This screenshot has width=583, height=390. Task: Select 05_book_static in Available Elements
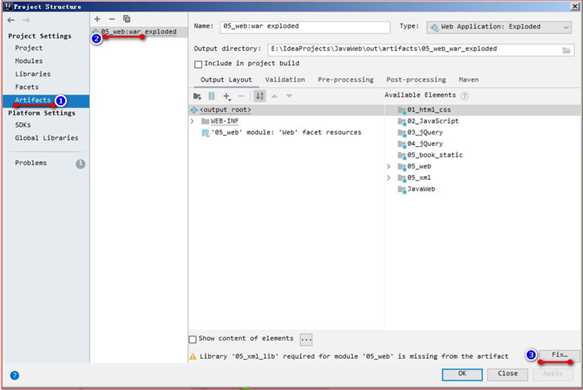(435, 155)
